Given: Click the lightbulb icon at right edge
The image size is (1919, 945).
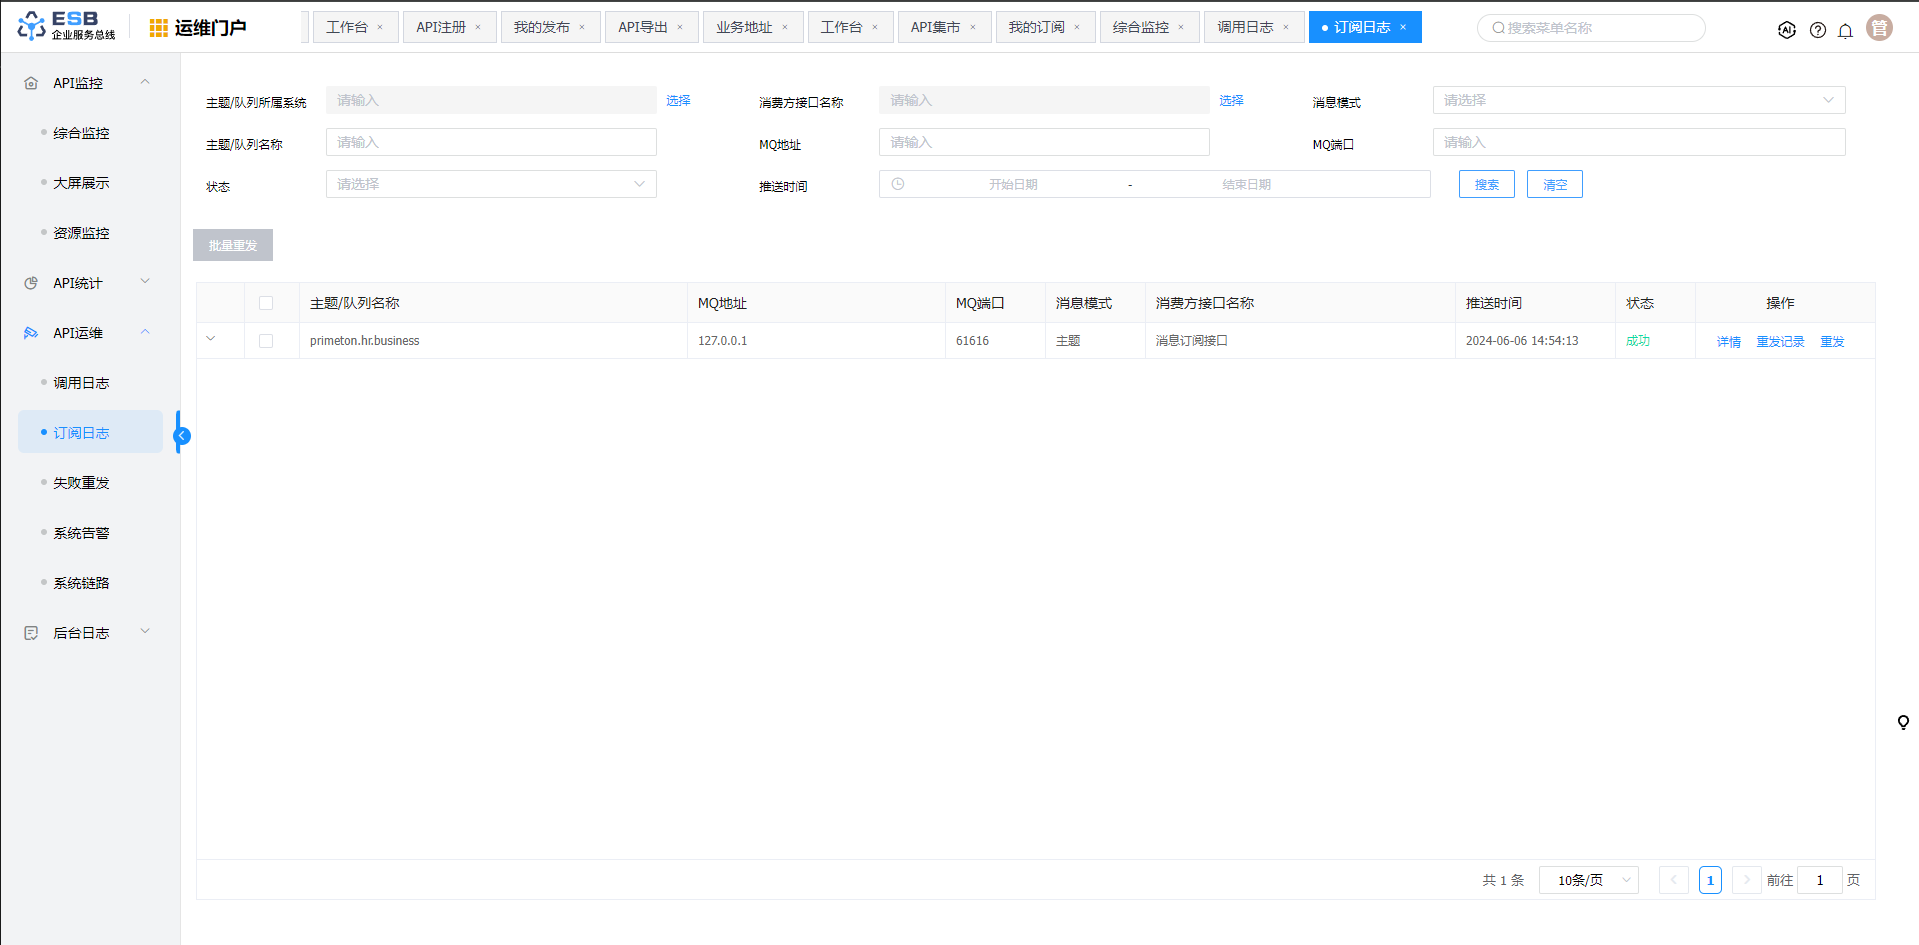Looking at the screenshot, I should [1903, 722].
